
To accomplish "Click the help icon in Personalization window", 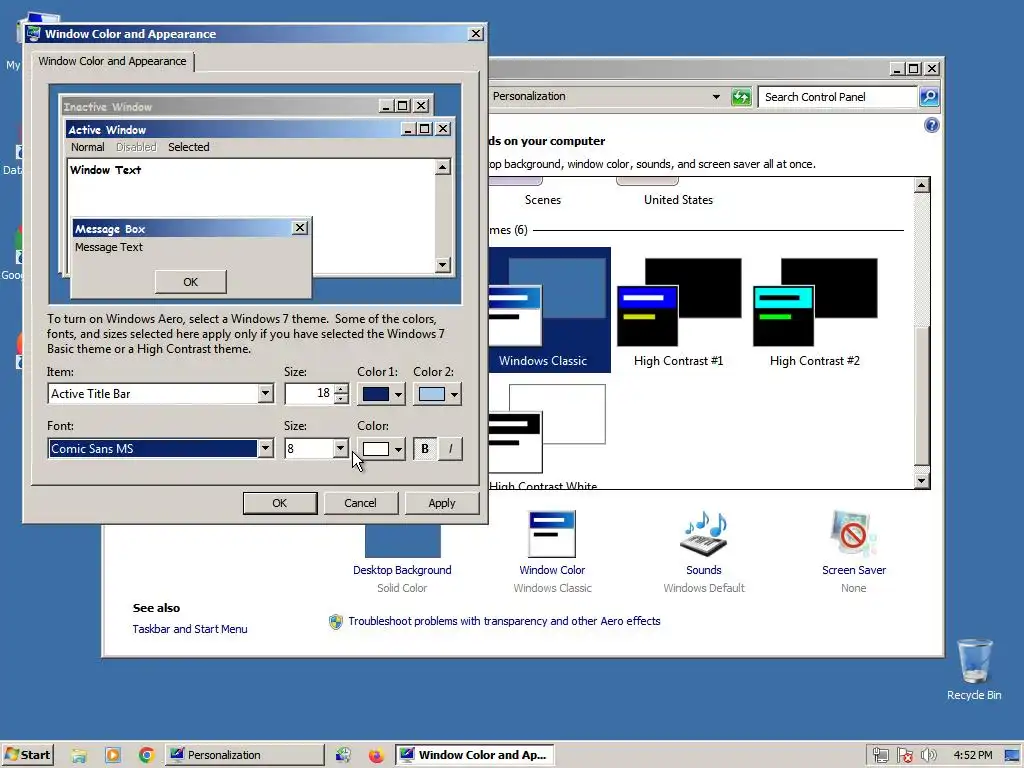I will 932,125.
